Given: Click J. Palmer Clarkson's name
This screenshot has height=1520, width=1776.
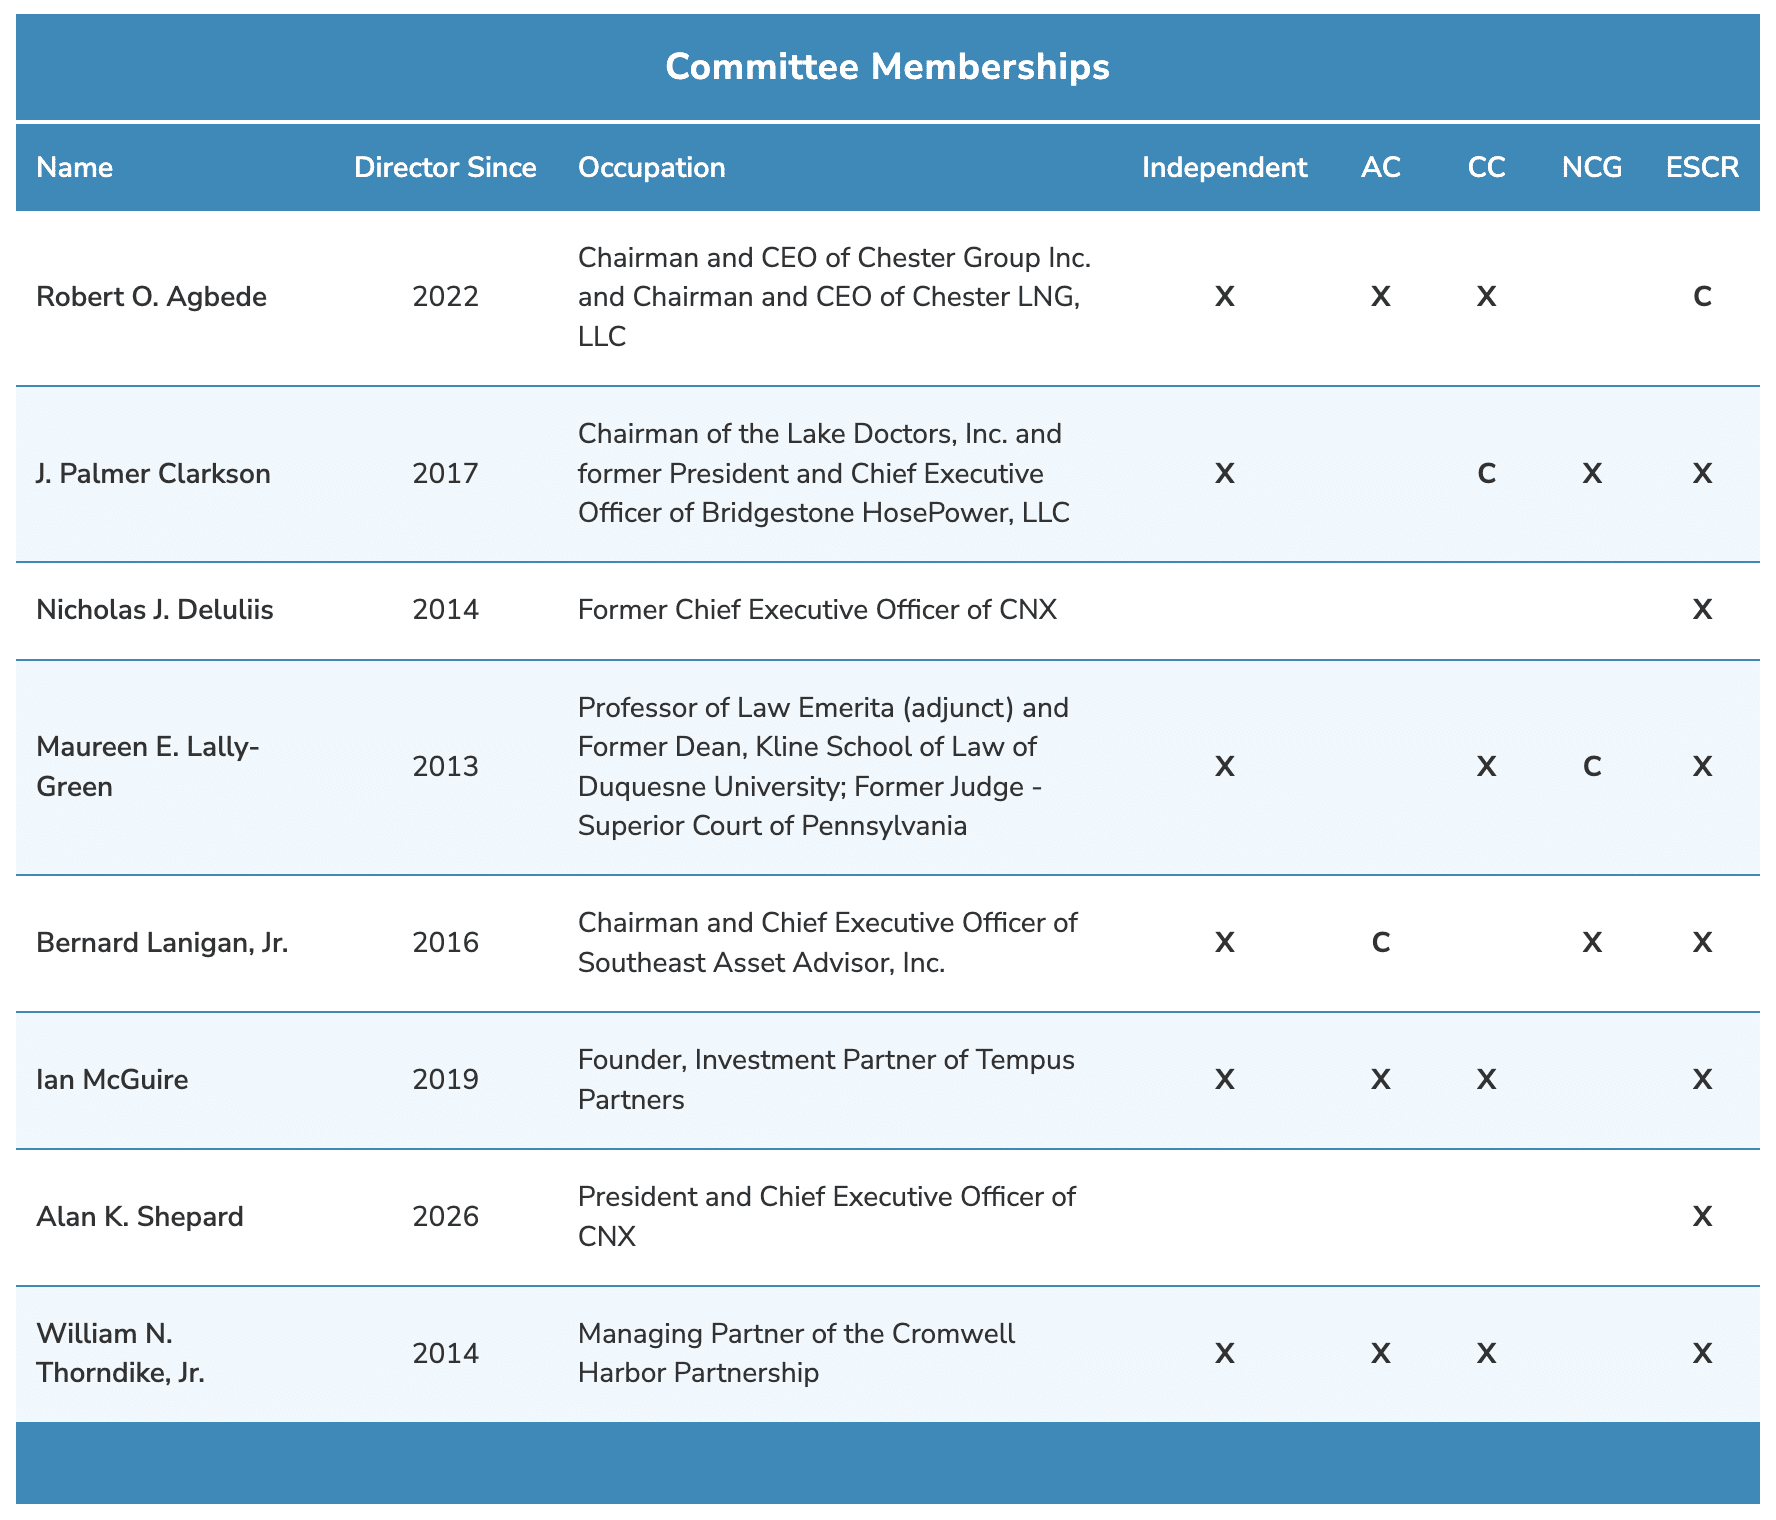Looking at the screenshot, I should click(153, 473).
